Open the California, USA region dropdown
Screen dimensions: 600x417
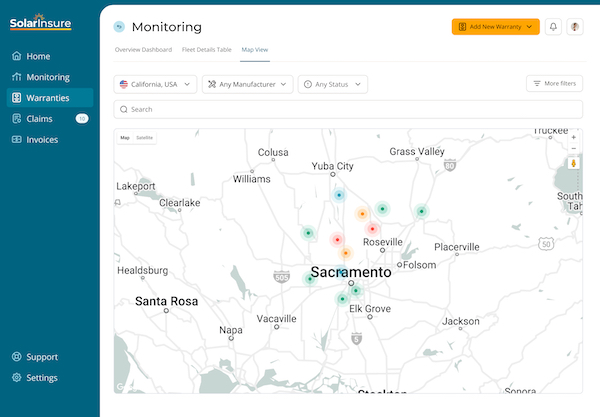pos(155,85)
